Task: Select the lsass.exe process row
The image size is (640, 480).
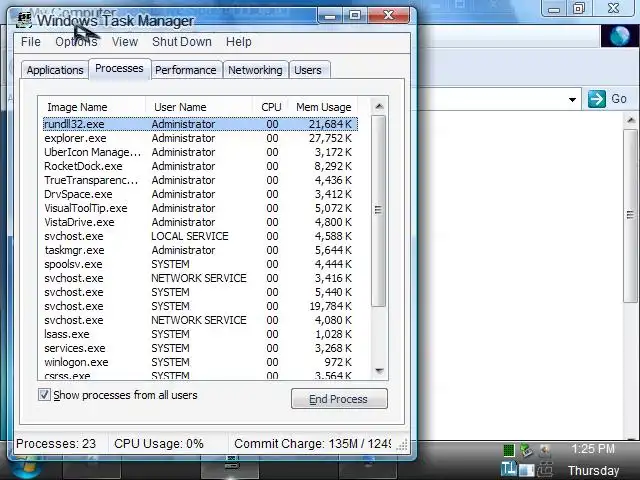Action: (200, 334)
